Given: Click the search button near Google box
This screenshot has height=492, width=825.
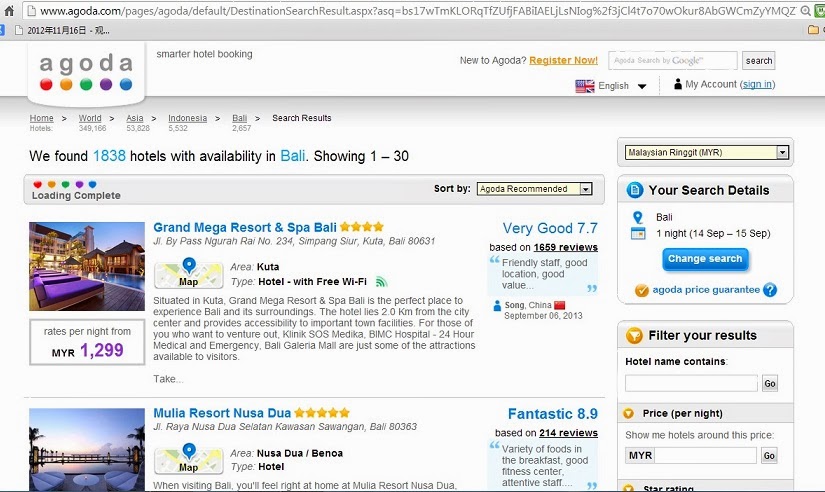Looking at the screenshot, I should [x=759, y=61].
